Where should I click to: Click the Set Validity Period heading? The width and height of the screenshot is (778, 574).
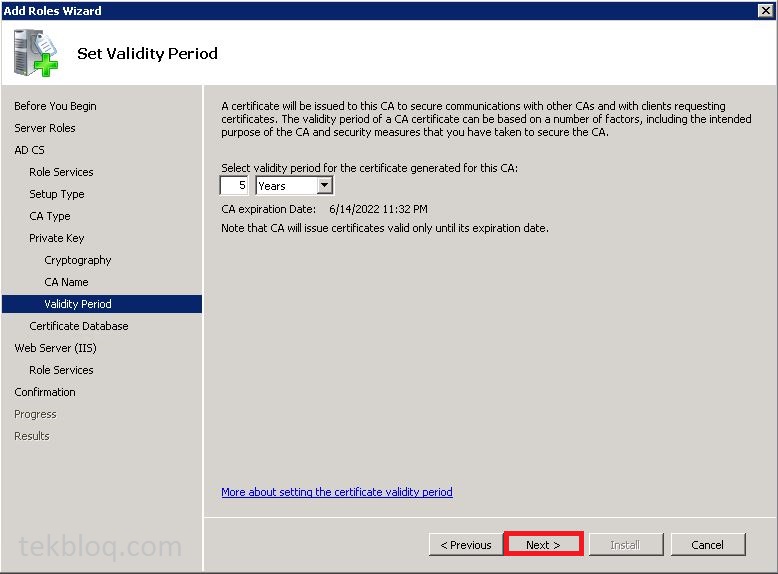tap(147, 54)
